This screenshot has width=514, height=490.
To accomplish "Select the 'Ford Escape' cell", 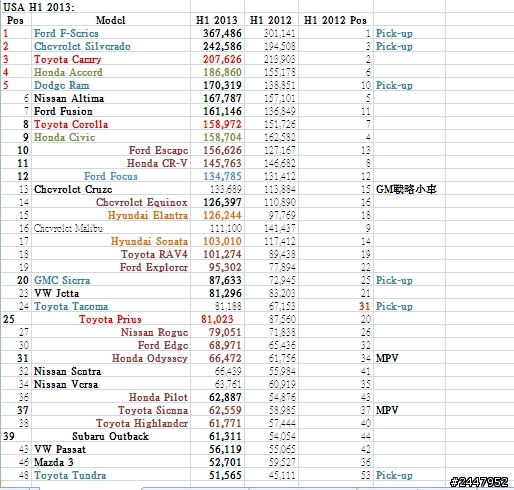I will (x=158, y=150).
